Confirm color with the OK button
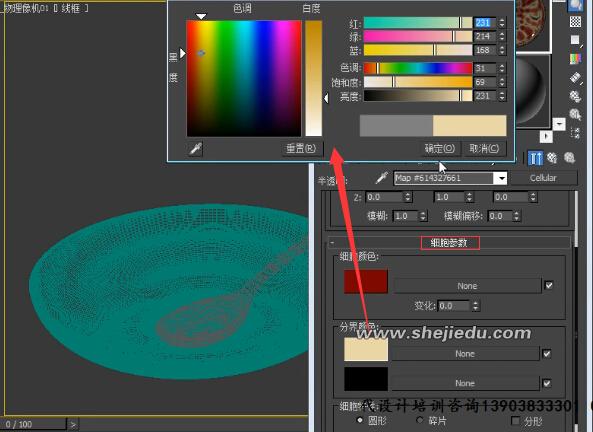The image size is (593, 432). click(439, 148)
